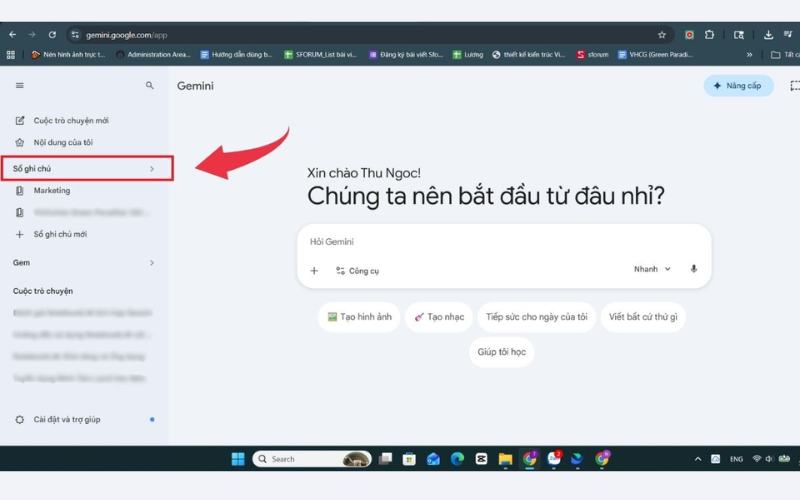
Task: Open the thiết kế kiến trúc Vi... bookmark
Action: [529, 55]
